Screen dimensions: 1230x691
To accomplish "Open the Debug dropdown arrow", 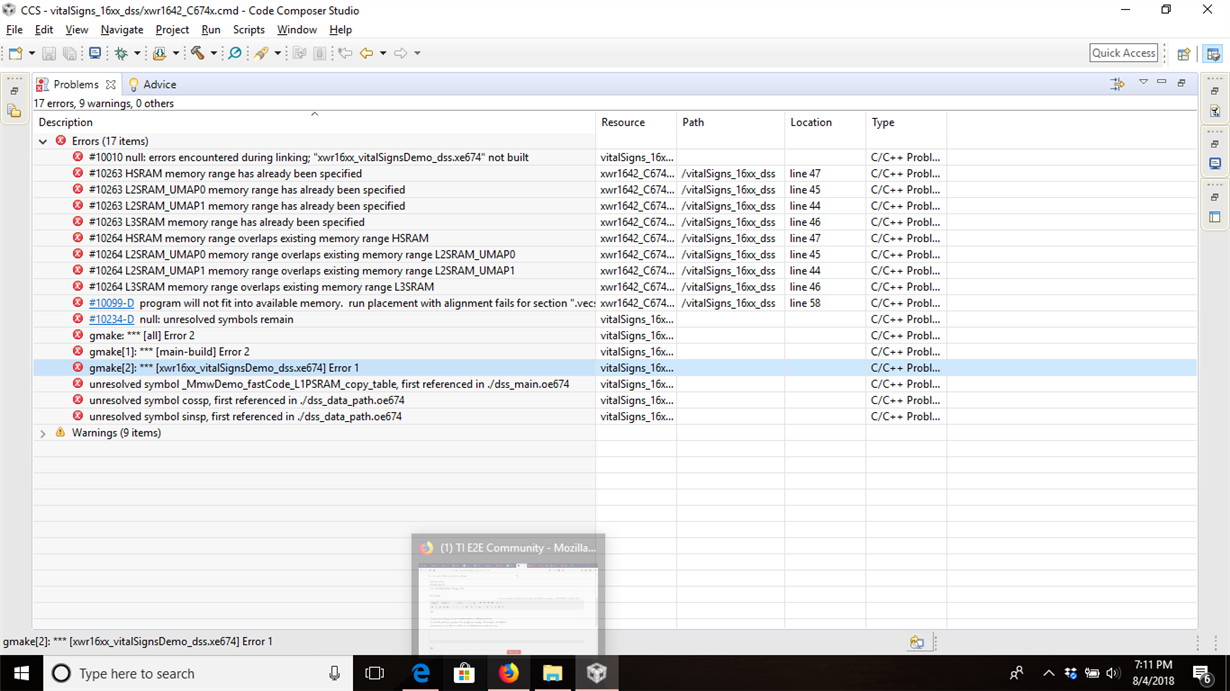I will coord(137,54).
